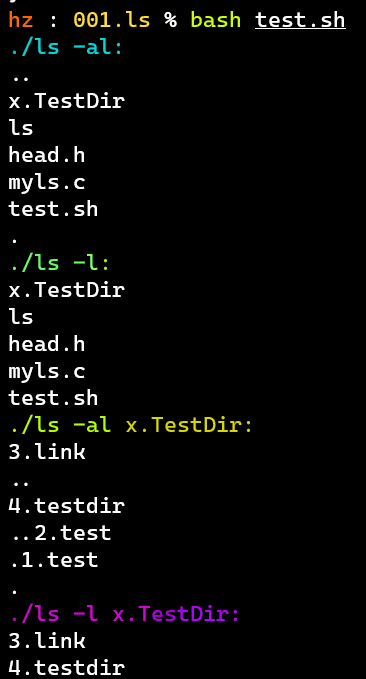Click x.TestDir under the green ./ls -l header

67,289
